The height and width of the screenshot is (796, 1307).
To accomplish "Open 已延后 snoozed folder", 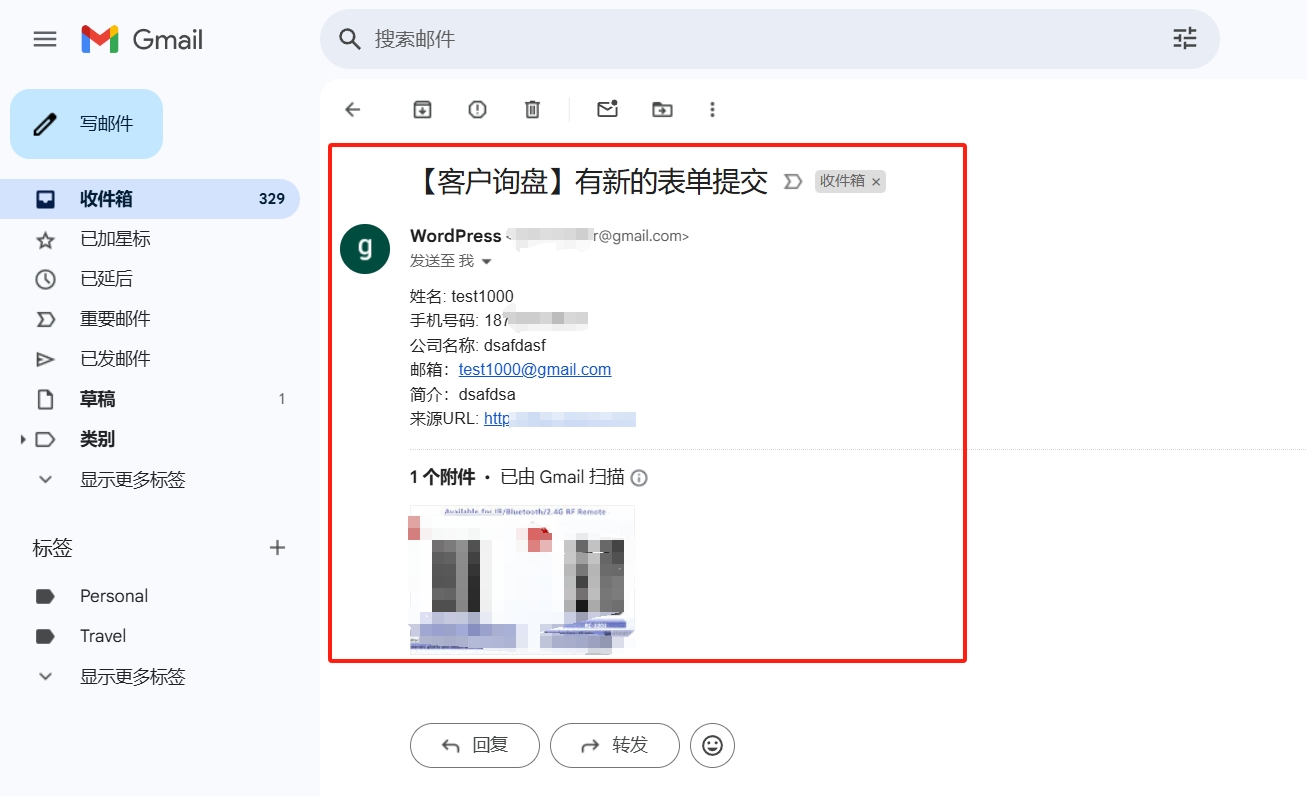I will pos(150,279).
